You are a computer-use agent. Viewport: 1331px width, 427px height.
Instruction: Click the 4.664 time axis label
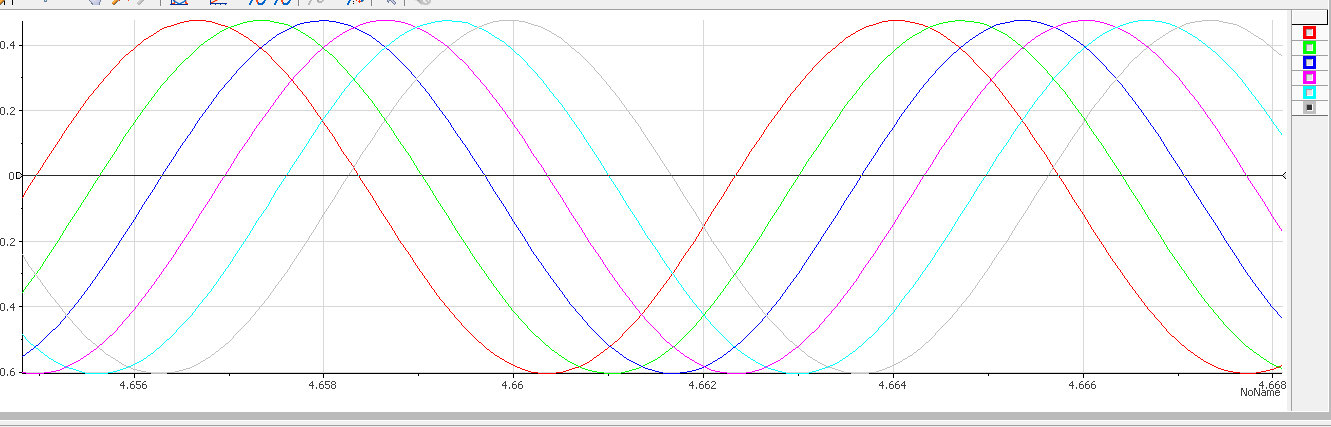[893, 385]
